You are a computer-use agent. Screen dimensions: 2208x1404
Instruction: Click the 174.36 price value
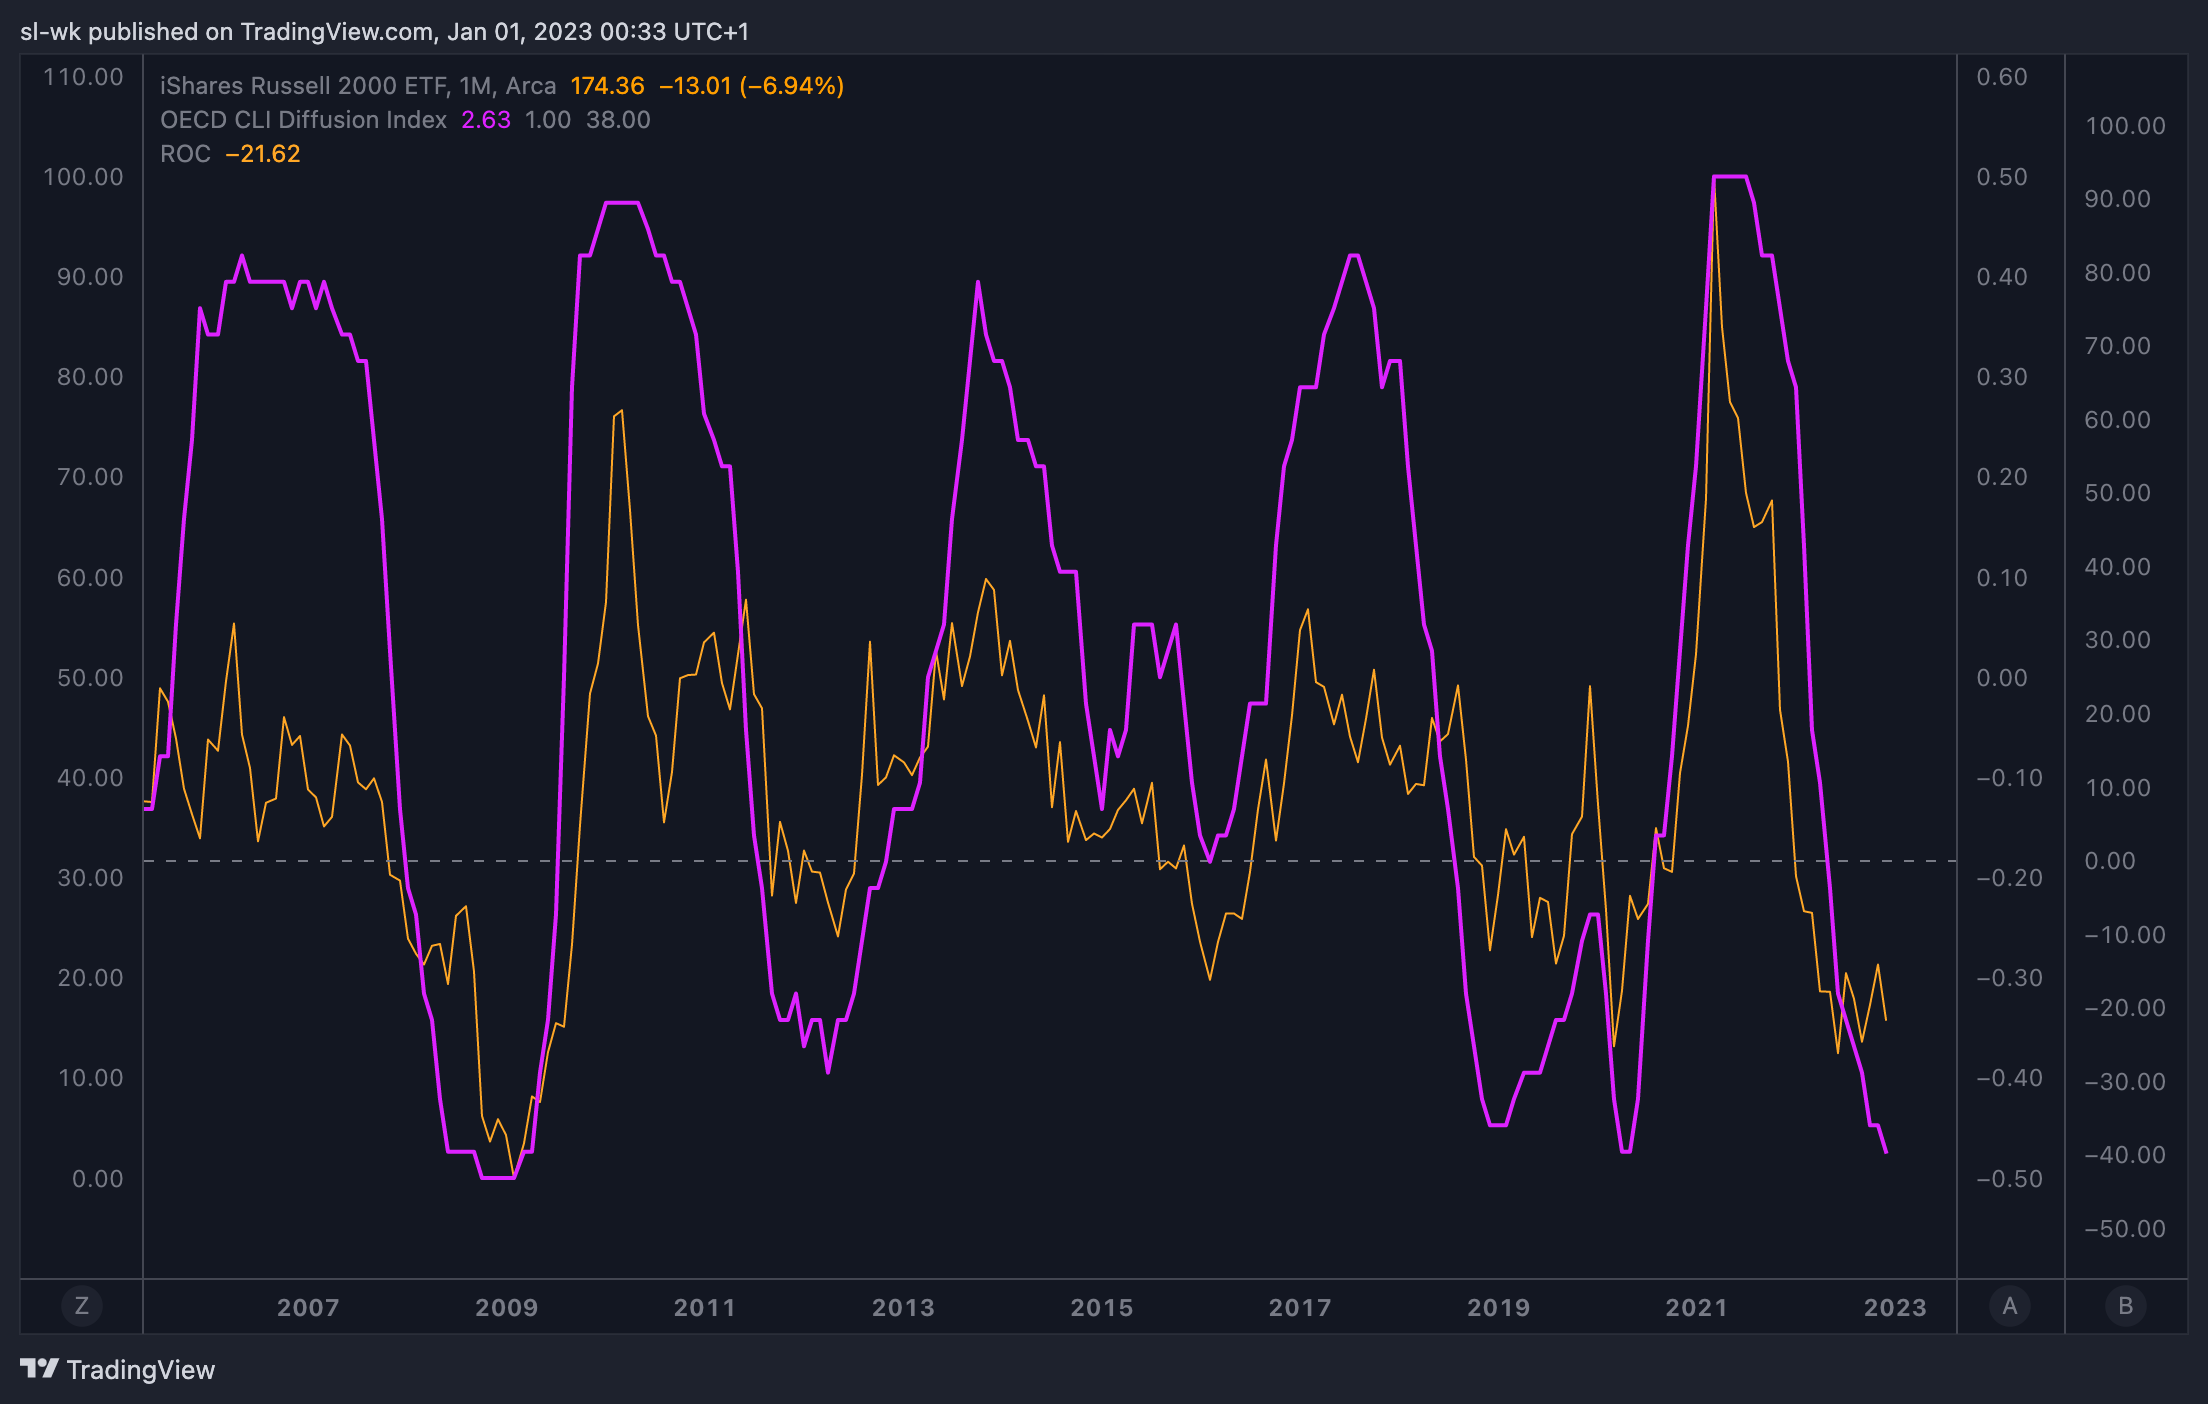(607, 86)
